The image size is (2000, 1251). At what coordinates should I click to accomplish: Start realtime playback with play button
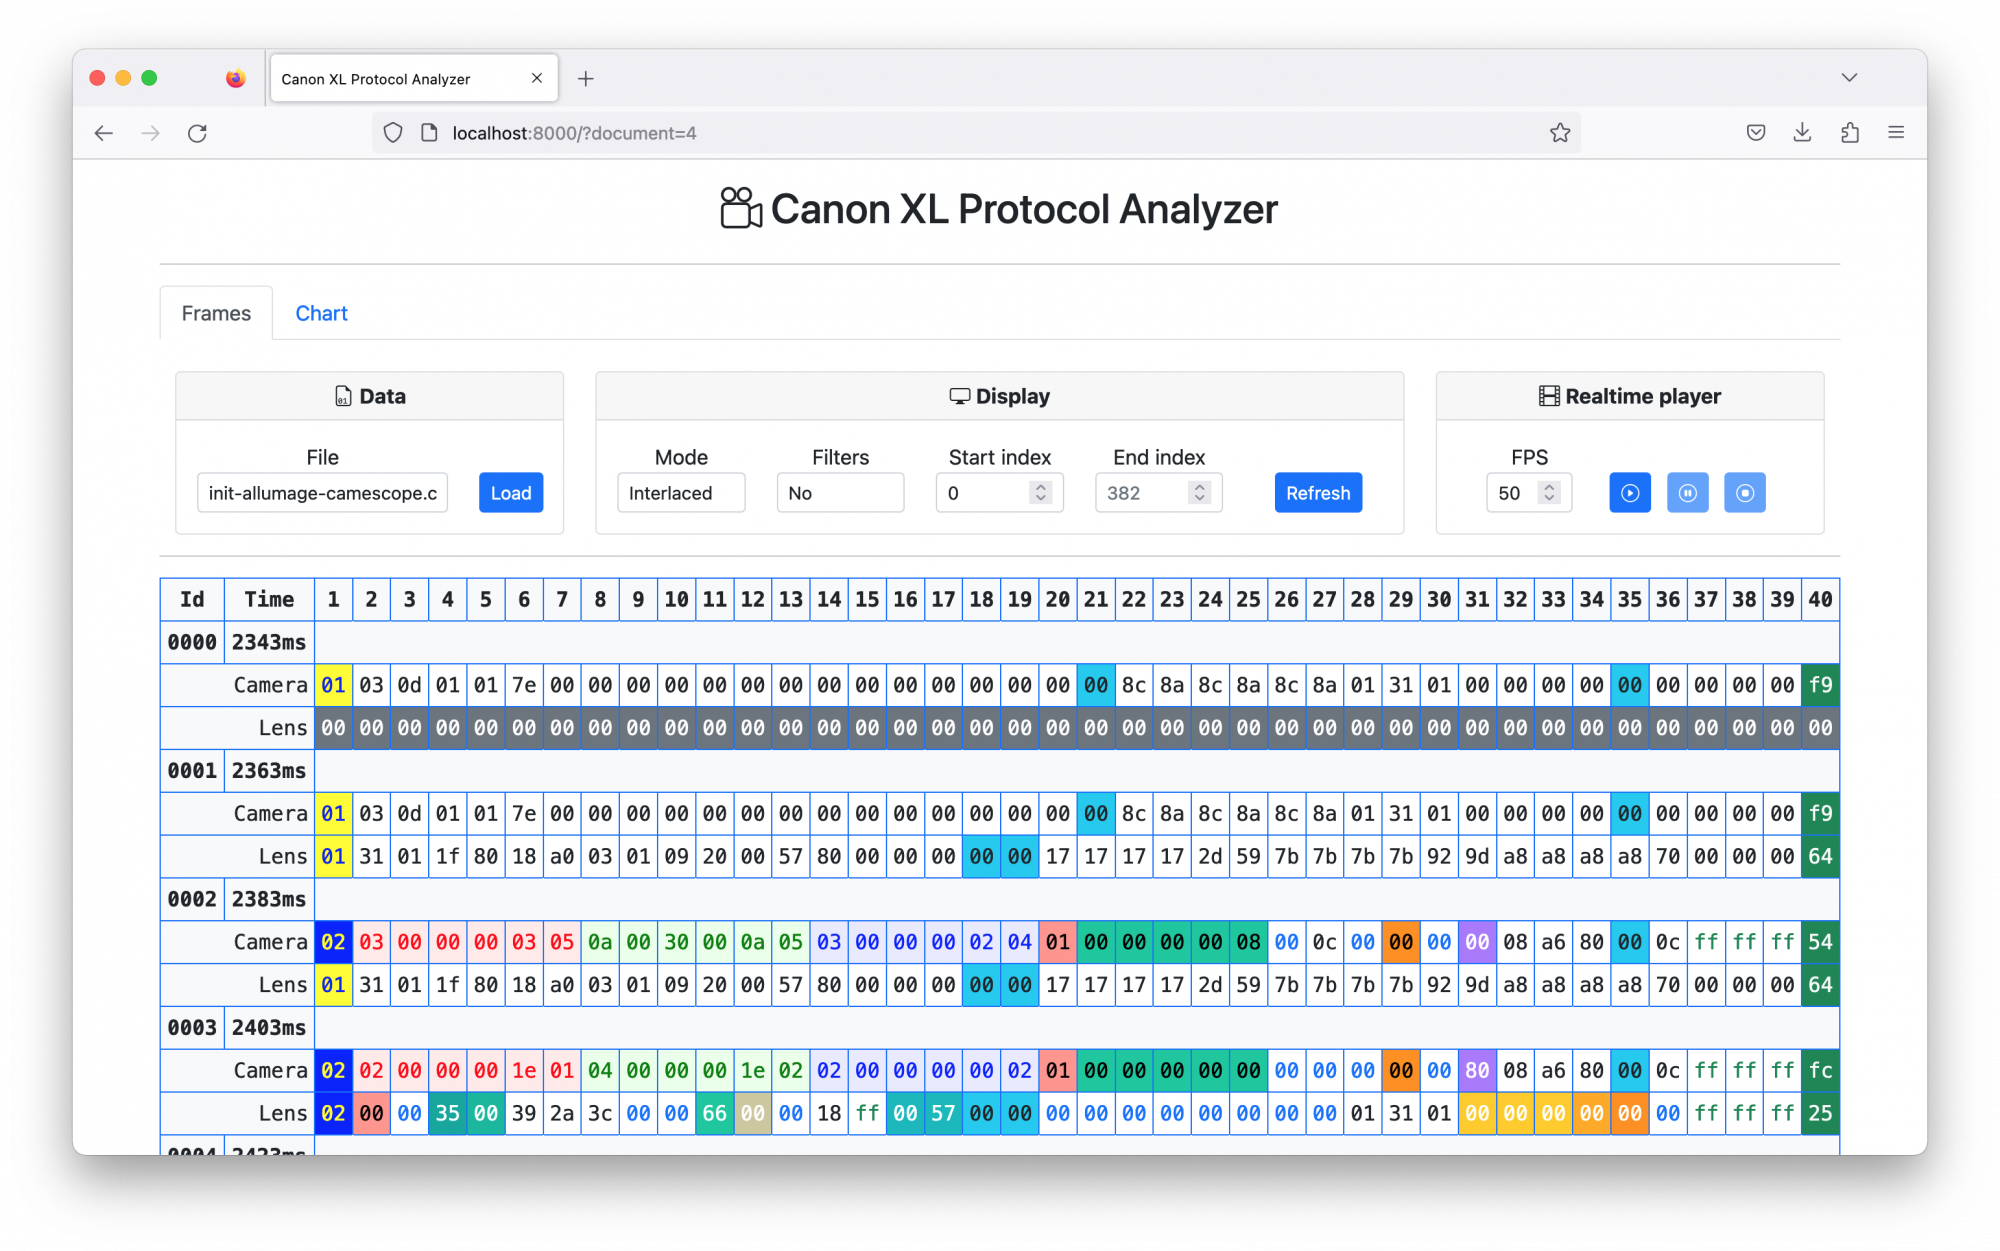(x=1629, y=493)
